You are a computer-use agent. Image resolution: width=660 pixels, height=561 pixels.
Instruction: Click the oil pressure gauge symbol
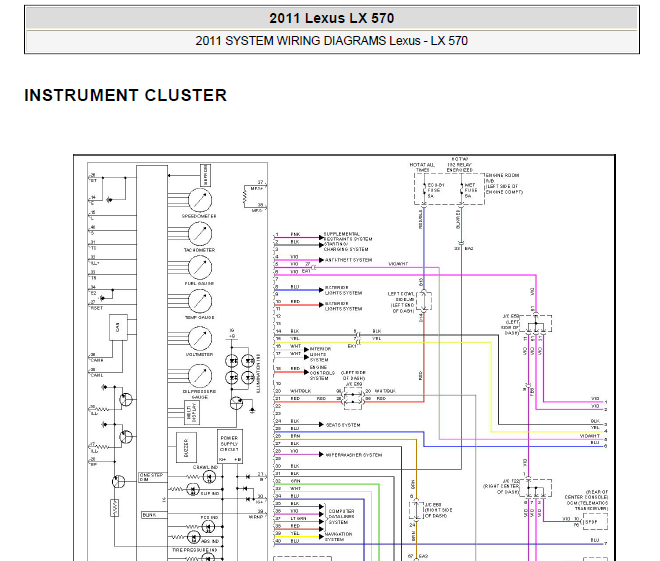(x=200, y=376)
